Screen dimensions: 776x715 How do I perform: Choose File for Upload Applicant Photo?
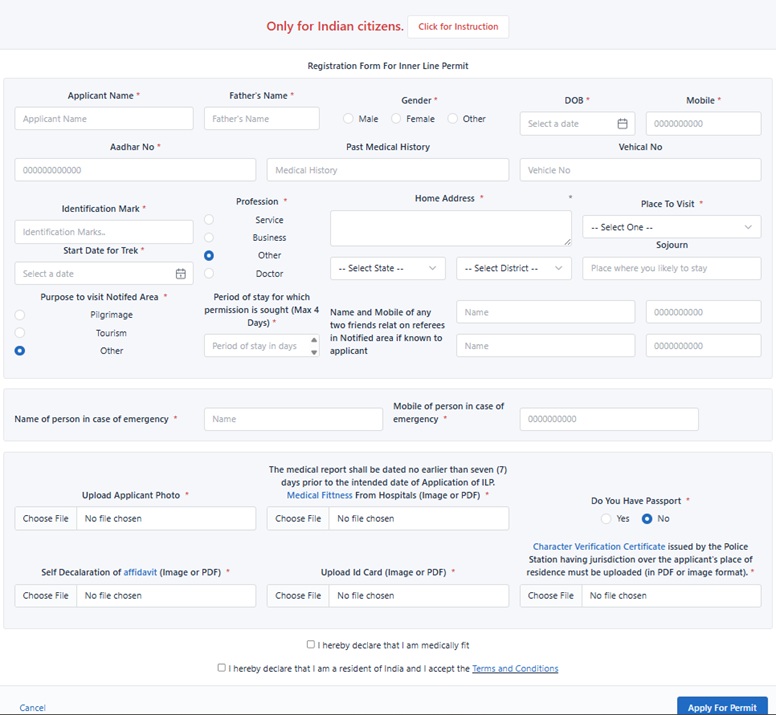pos(46,519)
